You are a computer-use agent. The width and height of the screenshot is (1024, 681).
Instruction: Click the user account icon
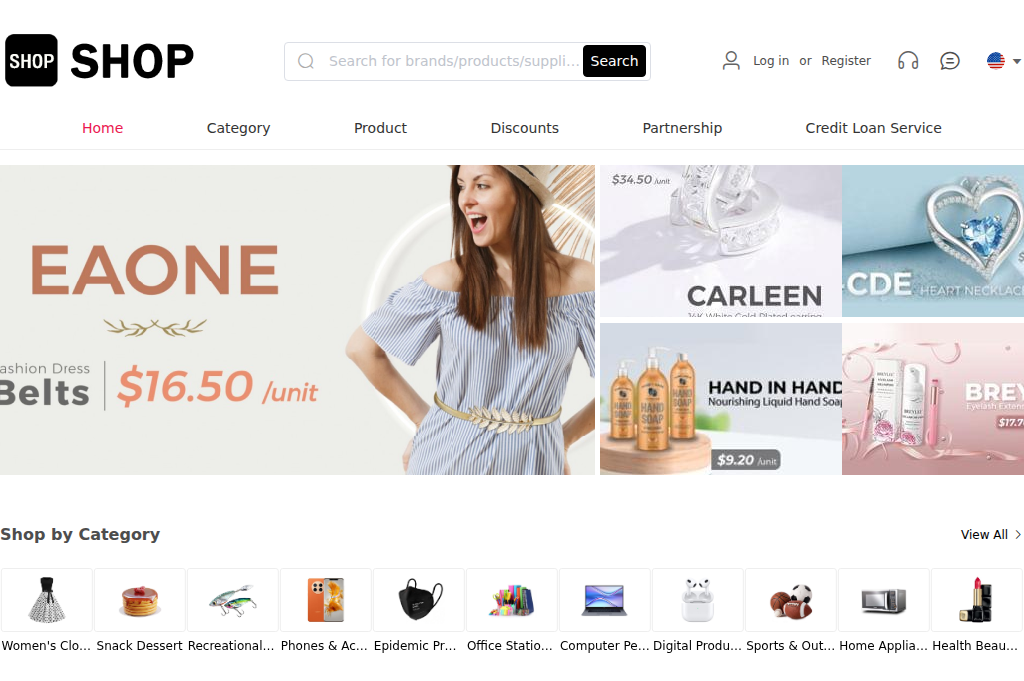(731, 61)
